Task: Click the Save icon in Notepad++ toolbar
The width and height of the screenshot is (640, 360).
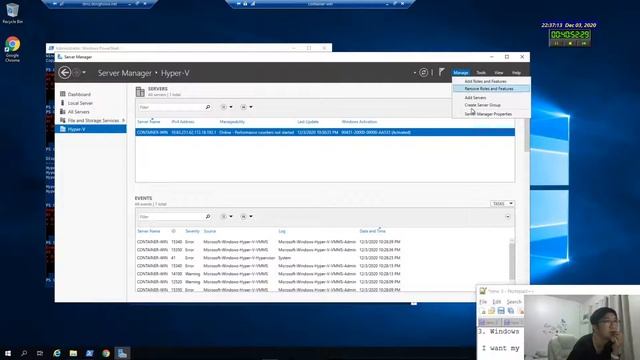Action: point(501,311)
